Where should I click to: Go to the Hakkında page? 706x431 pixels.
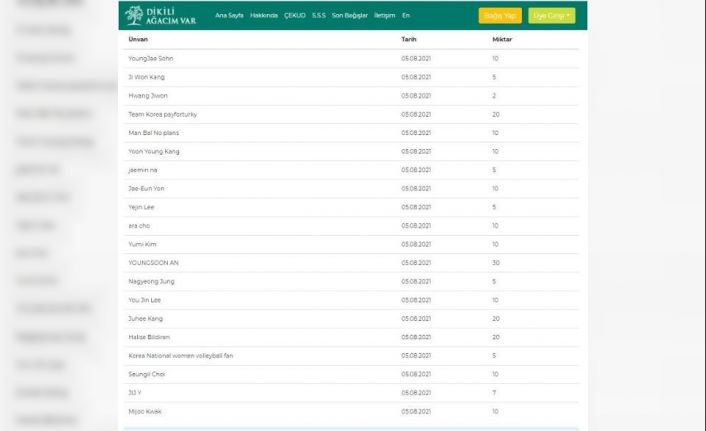tap(264, 16)
